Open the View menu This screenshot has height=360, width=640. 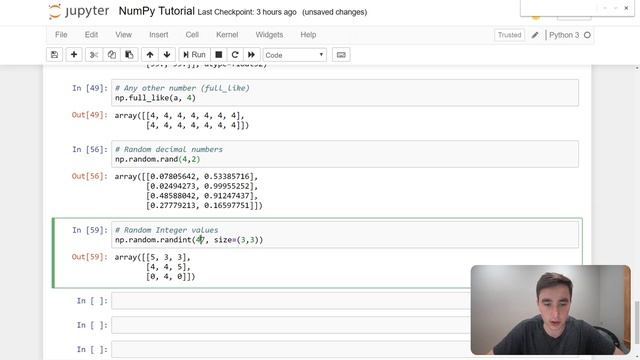(123, 35)
